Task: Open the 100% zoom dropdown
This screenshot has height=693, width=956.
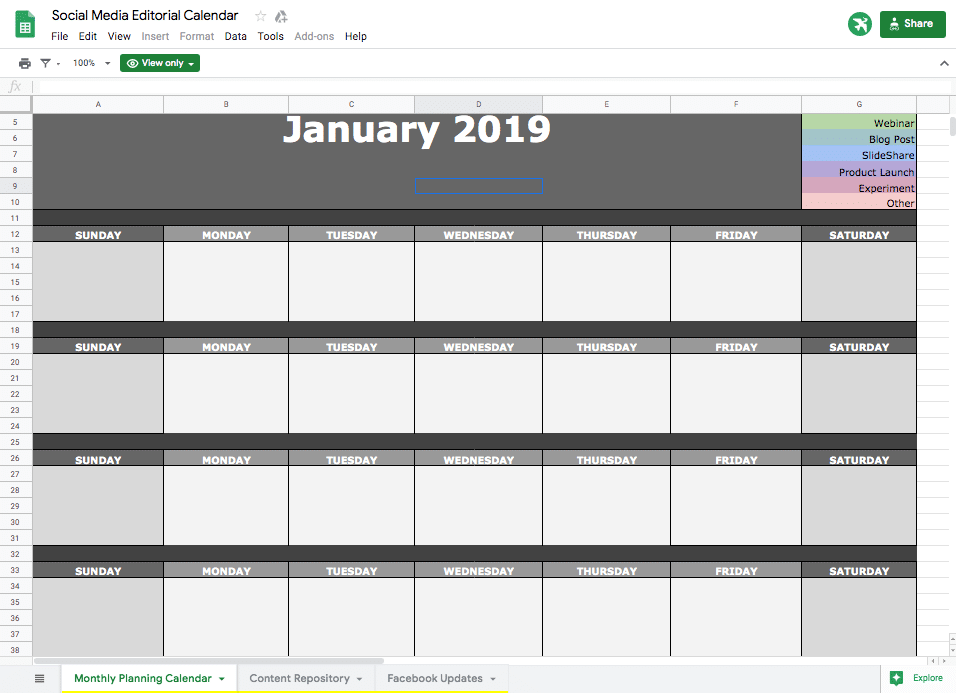Action: pos(91,63)
